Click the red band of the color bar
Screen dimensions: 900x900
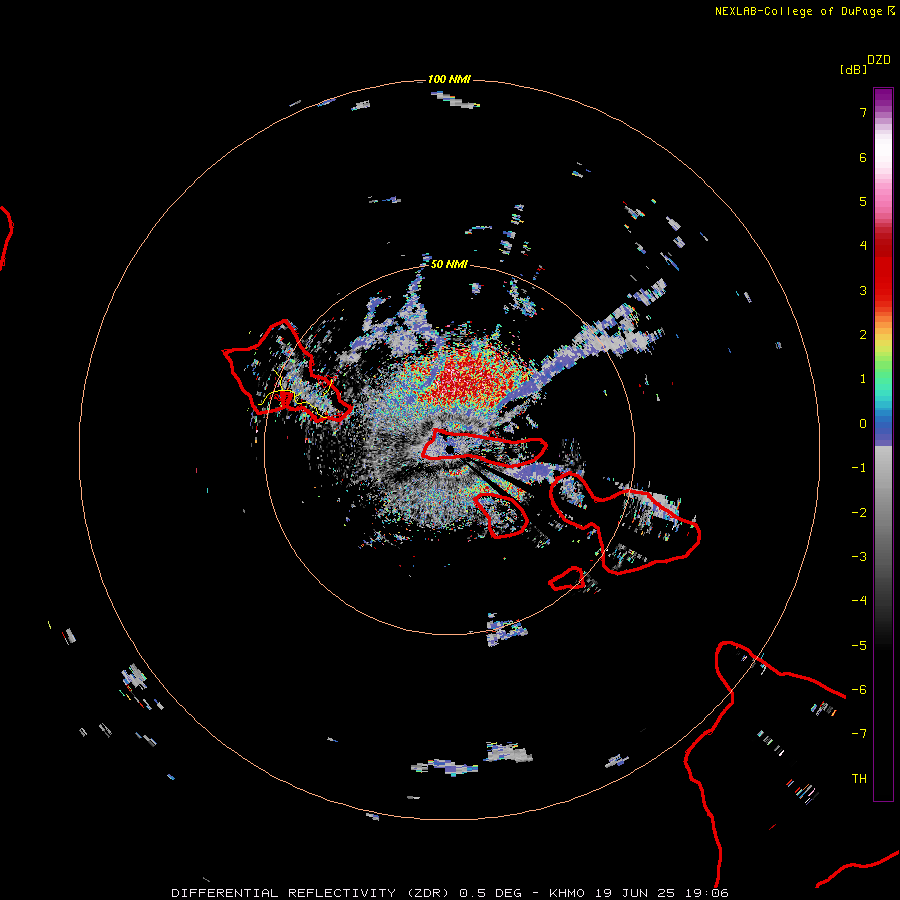tap(883, 267)
